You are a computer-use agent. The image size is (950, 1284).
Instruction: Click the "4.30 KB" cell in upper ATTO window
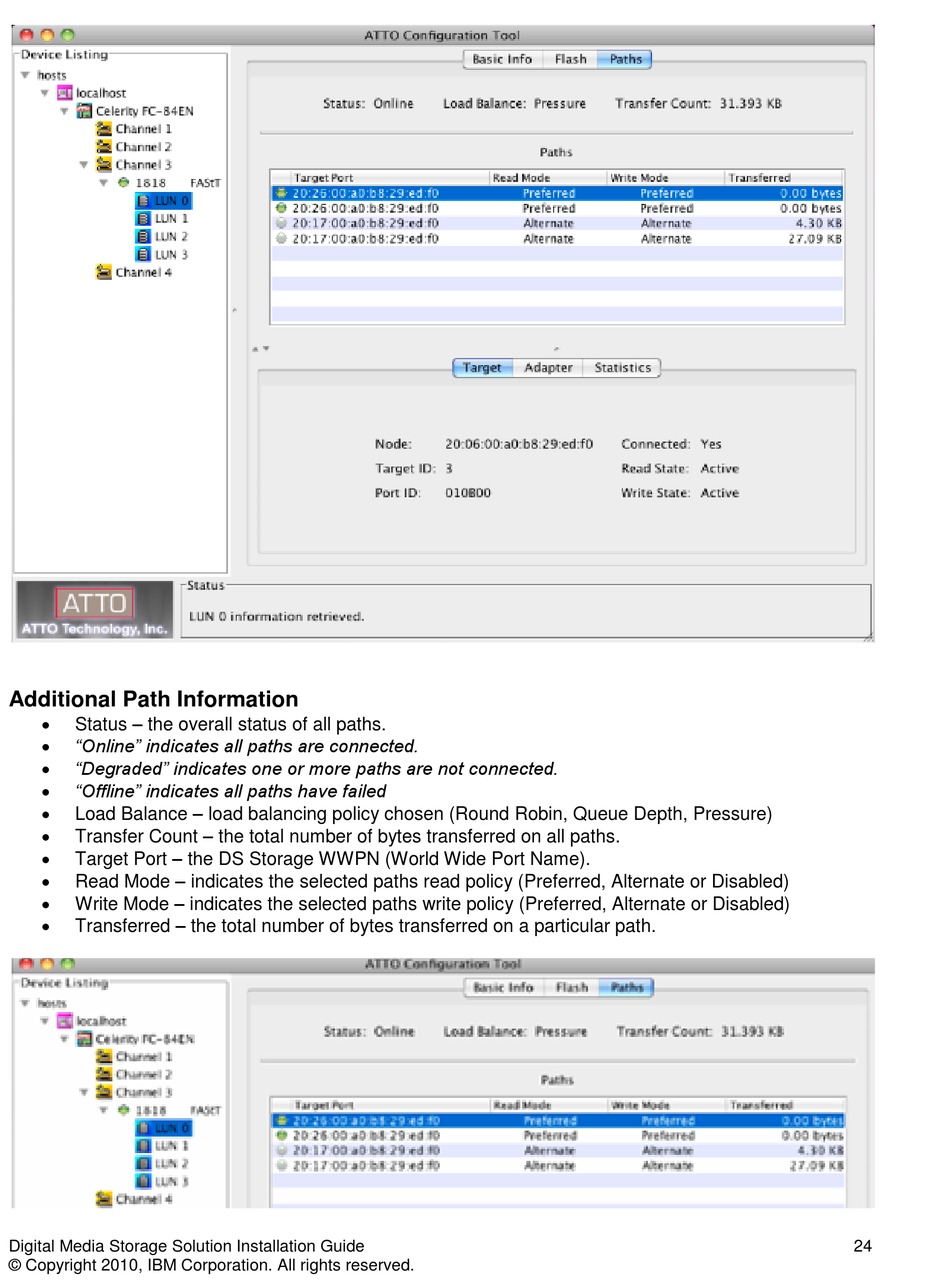click(818, 224)
